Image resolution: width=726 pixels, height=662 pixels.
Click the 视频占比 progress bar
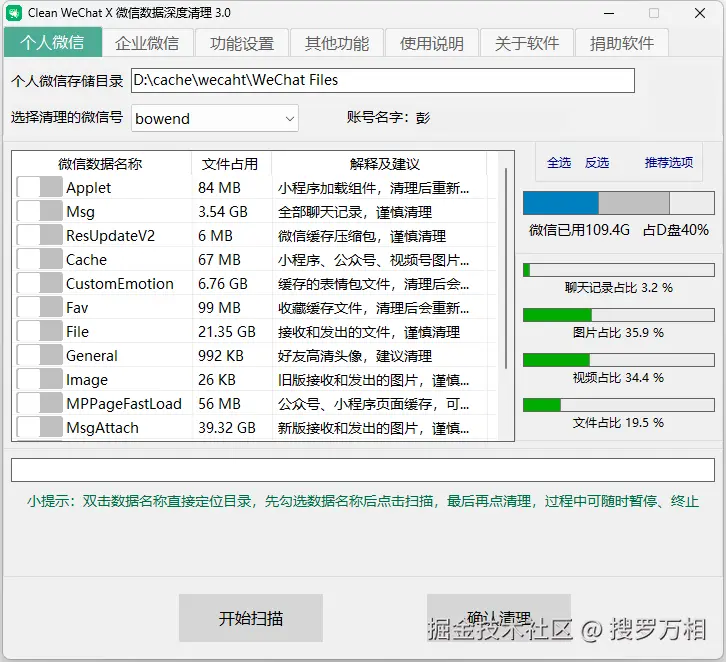pyautogui.click(x=619, y=360)
